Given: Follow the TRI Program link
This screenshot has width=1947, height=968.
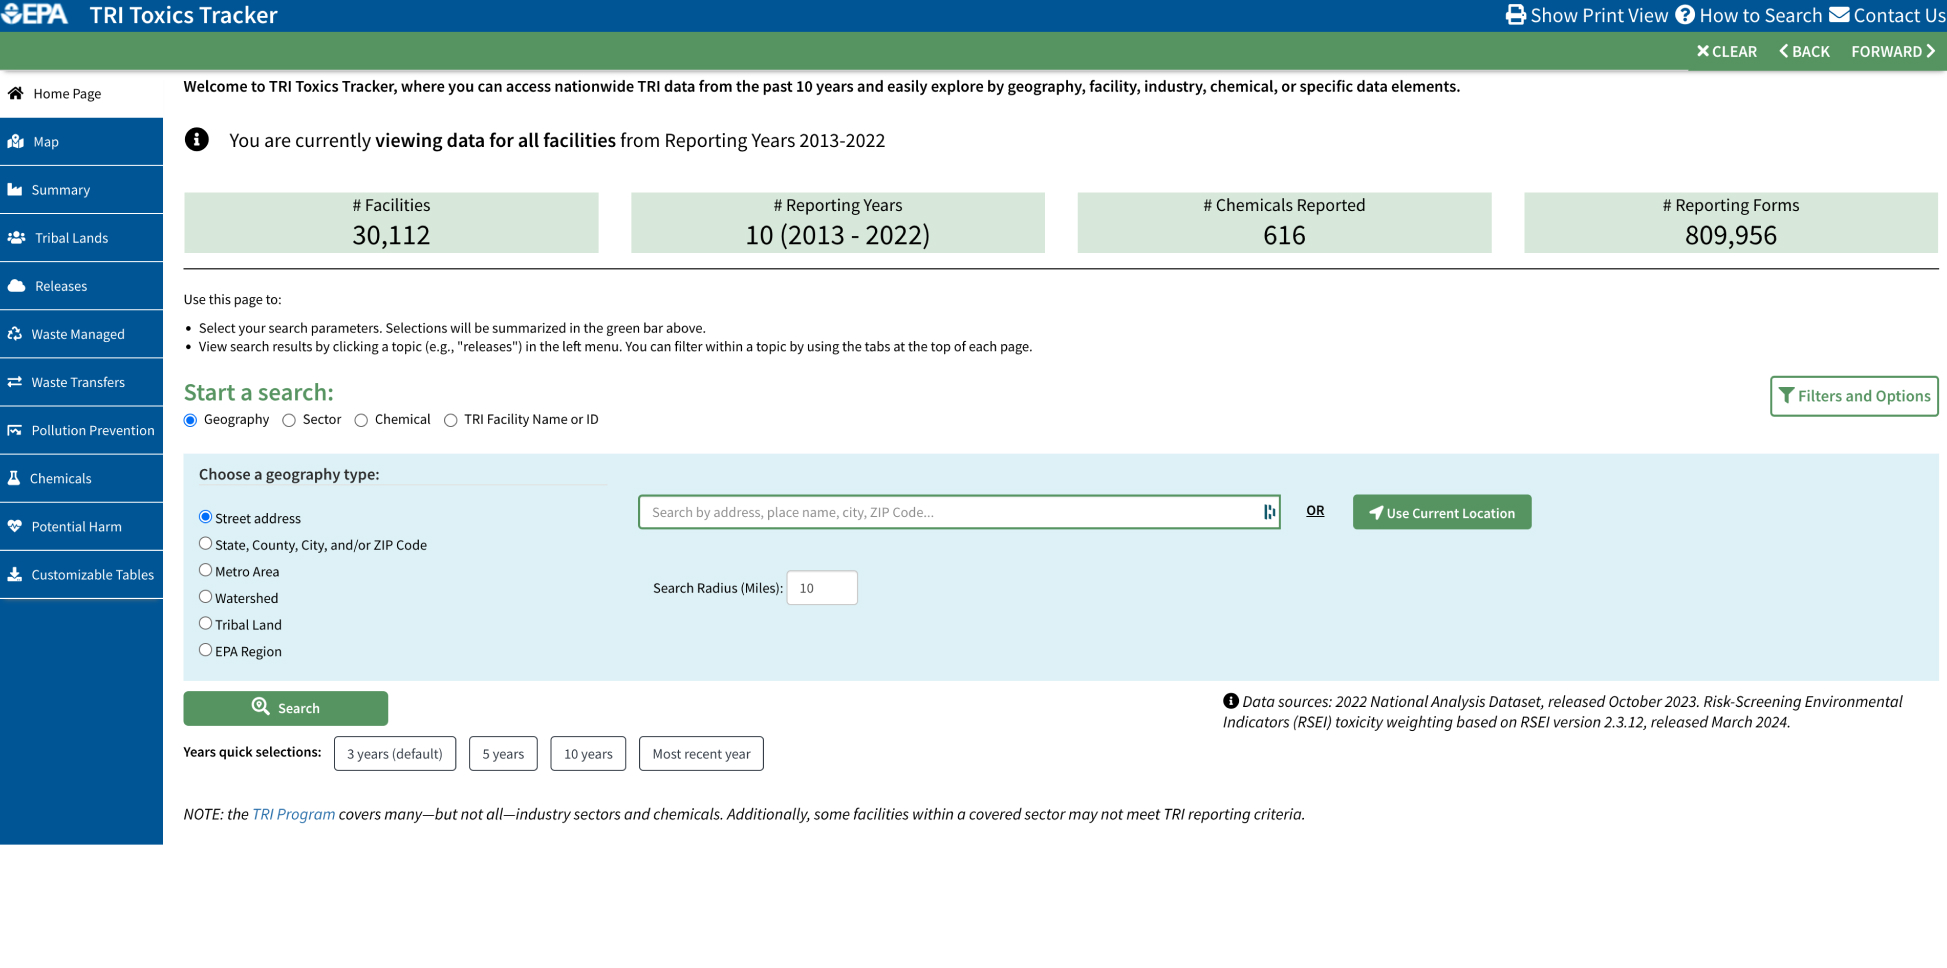Looking at the screenshot, I should click(x=293, y=814).
